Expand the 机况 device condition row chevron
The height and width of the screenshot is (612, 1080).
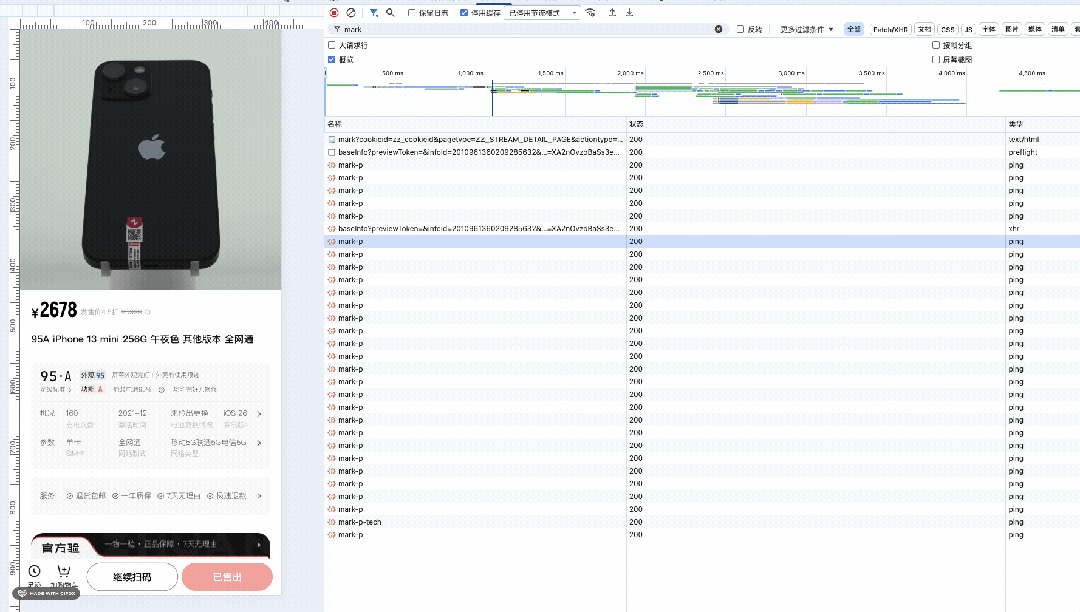click(260, 414)
